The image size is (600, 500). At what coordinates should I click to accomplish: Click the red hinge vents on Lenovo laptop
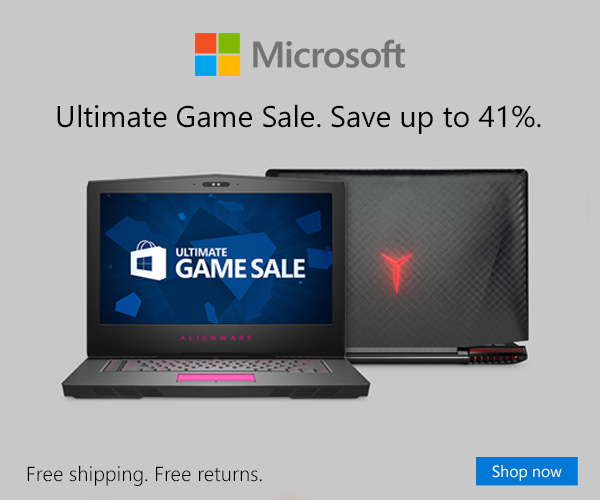point(496,354)
